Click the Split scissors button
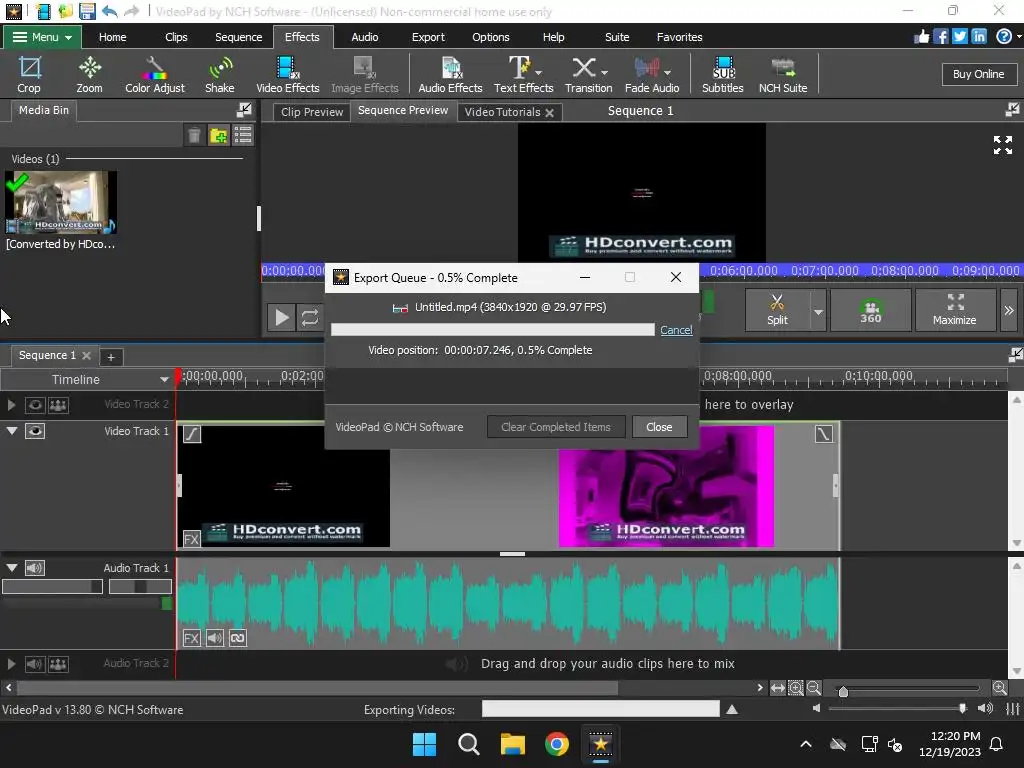 [777, 310]
